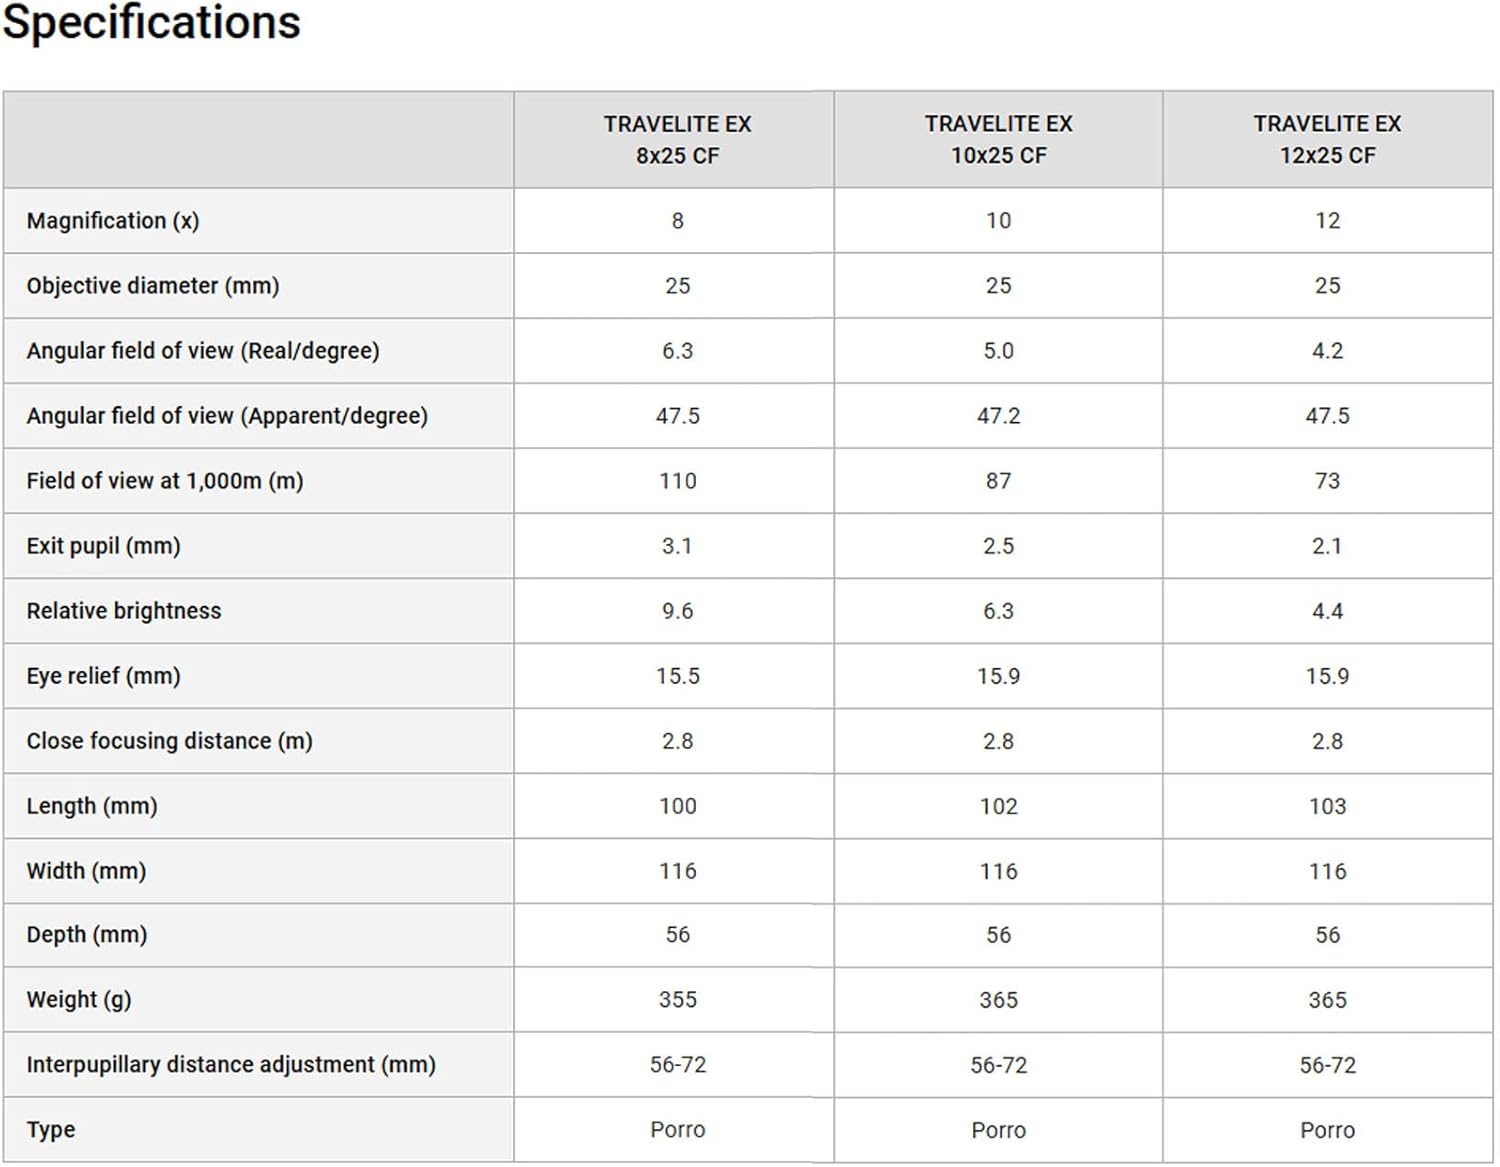This screenshot has width=1500, height=1167.
Task: Select the Interpupillary distance adjustment (mm) label
Action: point(231,1065)
